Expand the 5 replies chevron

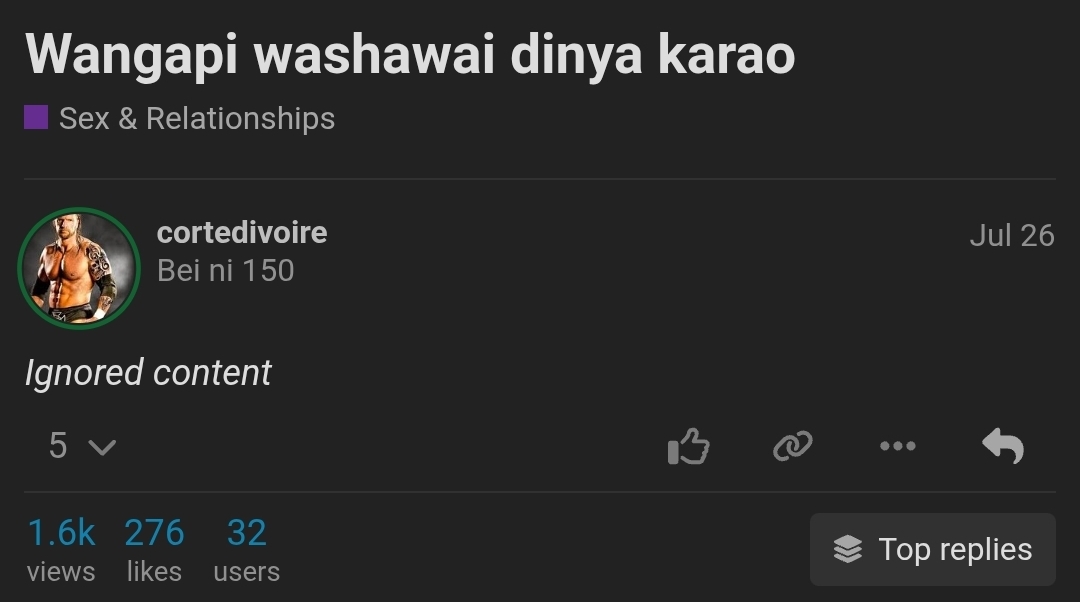[103, 448]
